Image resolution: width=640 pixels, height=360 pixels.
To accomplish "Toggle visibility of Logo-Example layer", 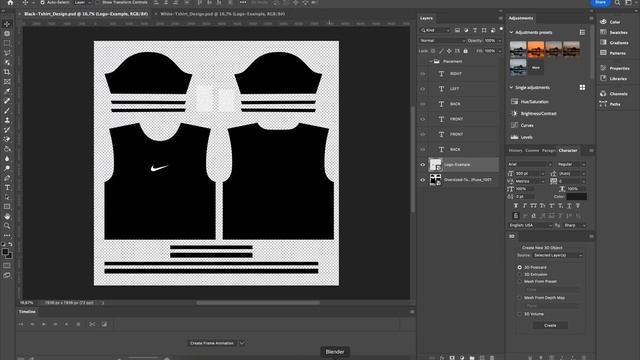I will (423, 164).
